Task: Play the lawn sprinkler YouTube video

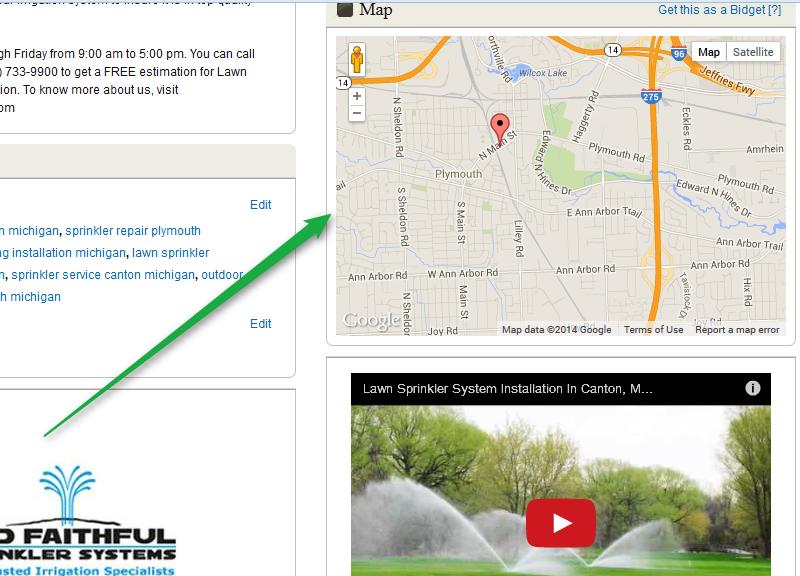Action: (x=561, y=523)
